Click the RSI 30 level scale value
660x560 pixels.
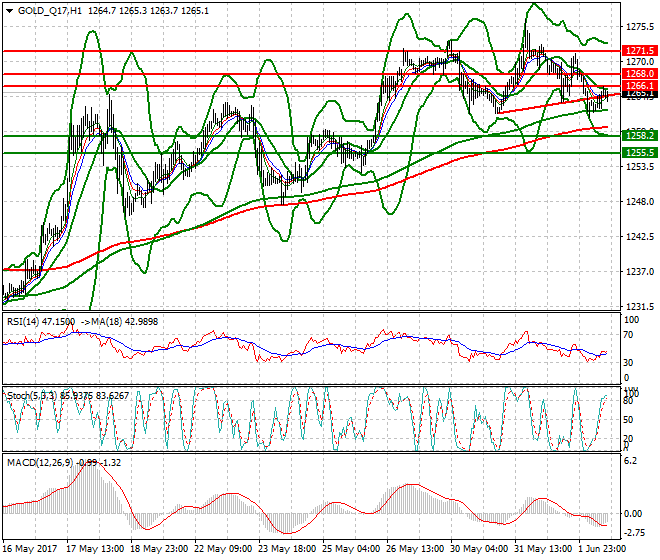tap(628, 363)
